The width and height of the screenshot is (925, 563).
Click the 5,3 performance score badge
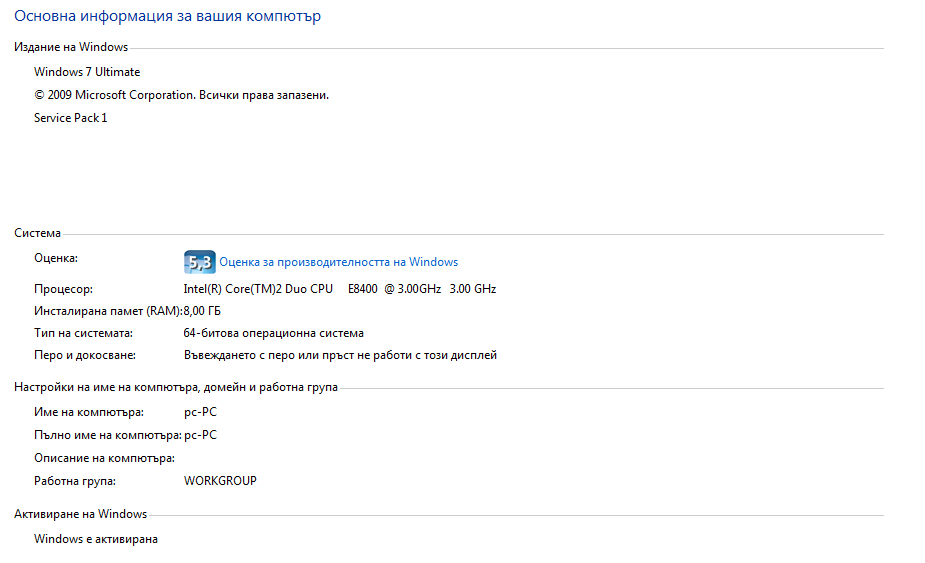click(x=199, y=262)
